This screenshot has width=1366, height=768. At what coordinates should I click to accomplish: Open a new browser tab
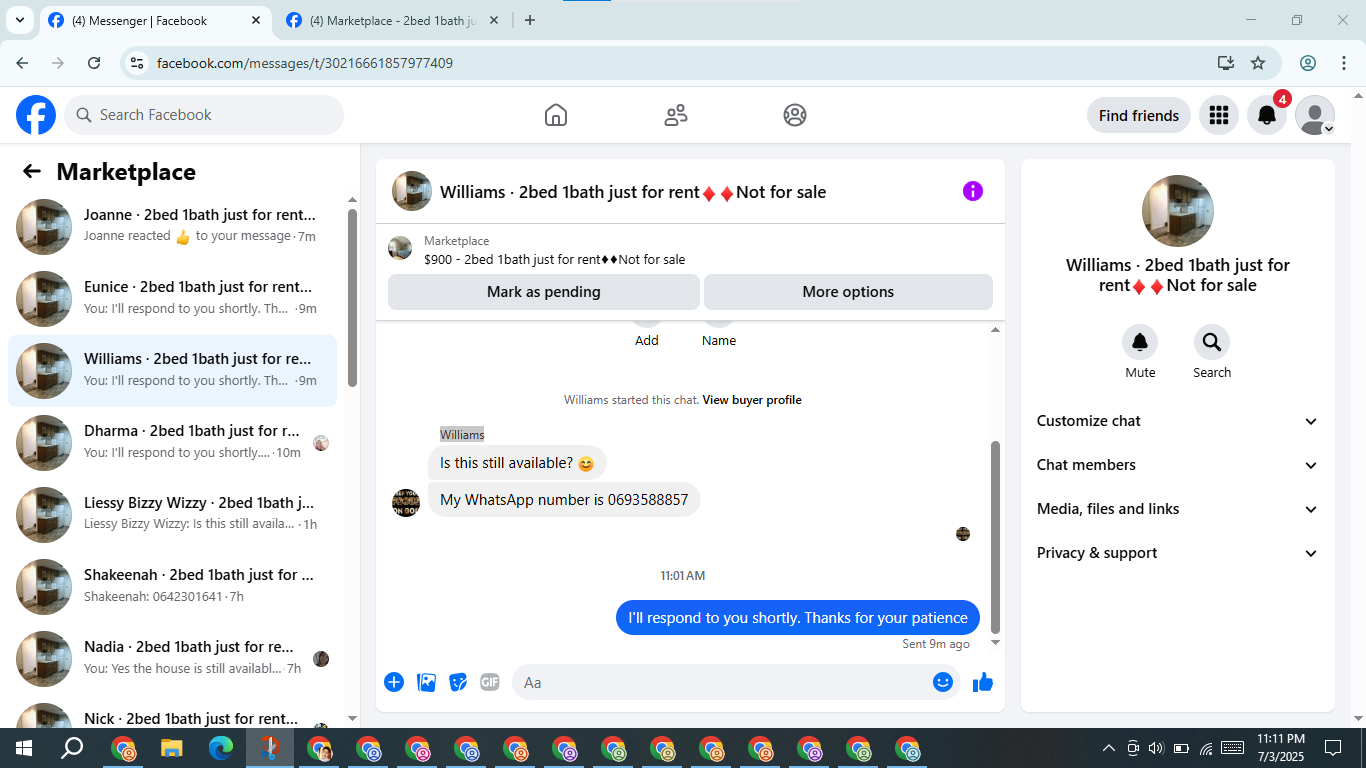click(x=530, y=20)
